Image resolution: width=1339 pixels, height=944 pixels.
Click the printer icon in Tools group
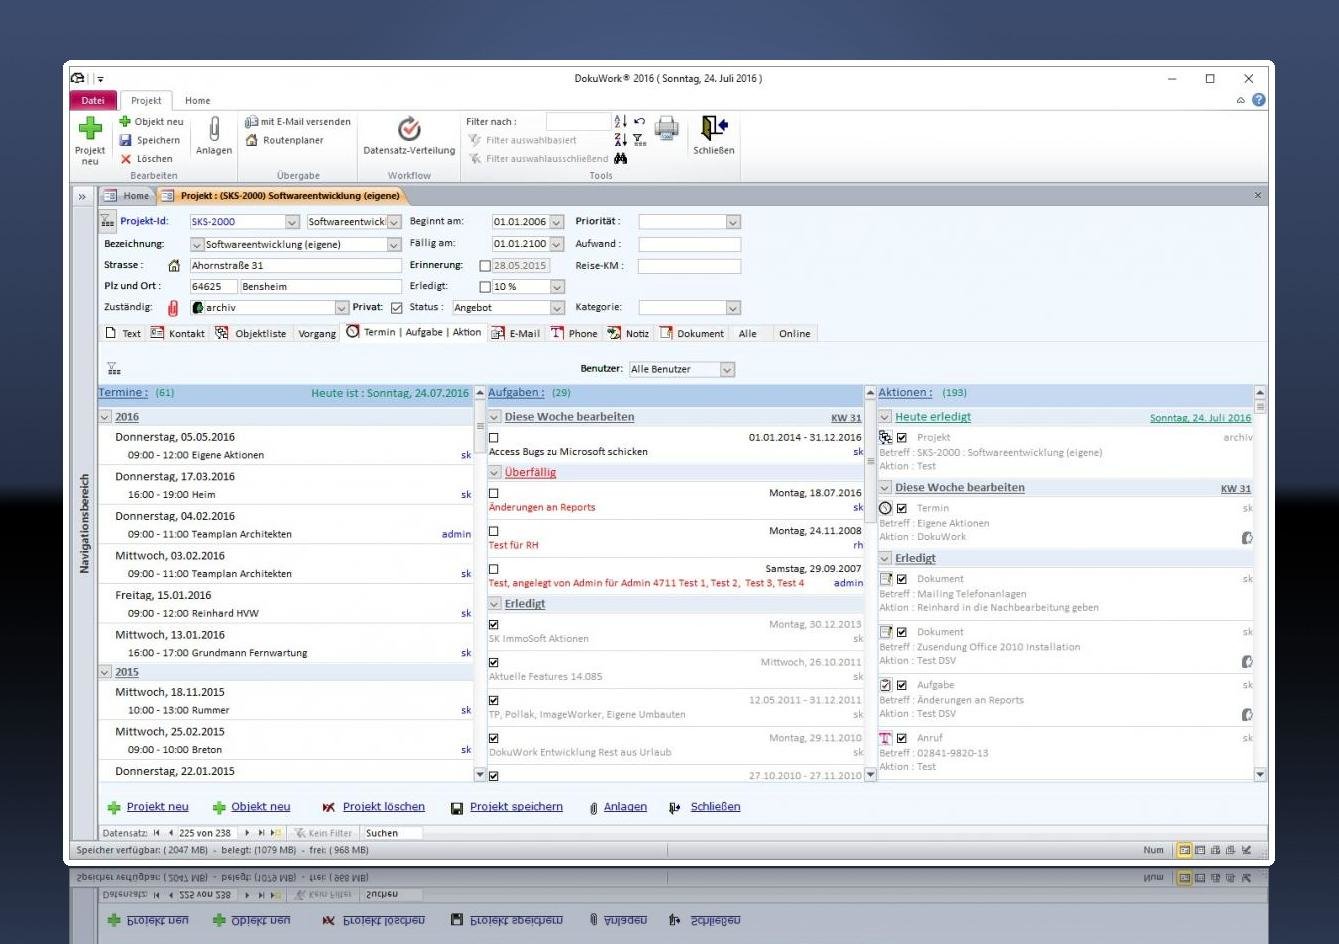point(667,128)
